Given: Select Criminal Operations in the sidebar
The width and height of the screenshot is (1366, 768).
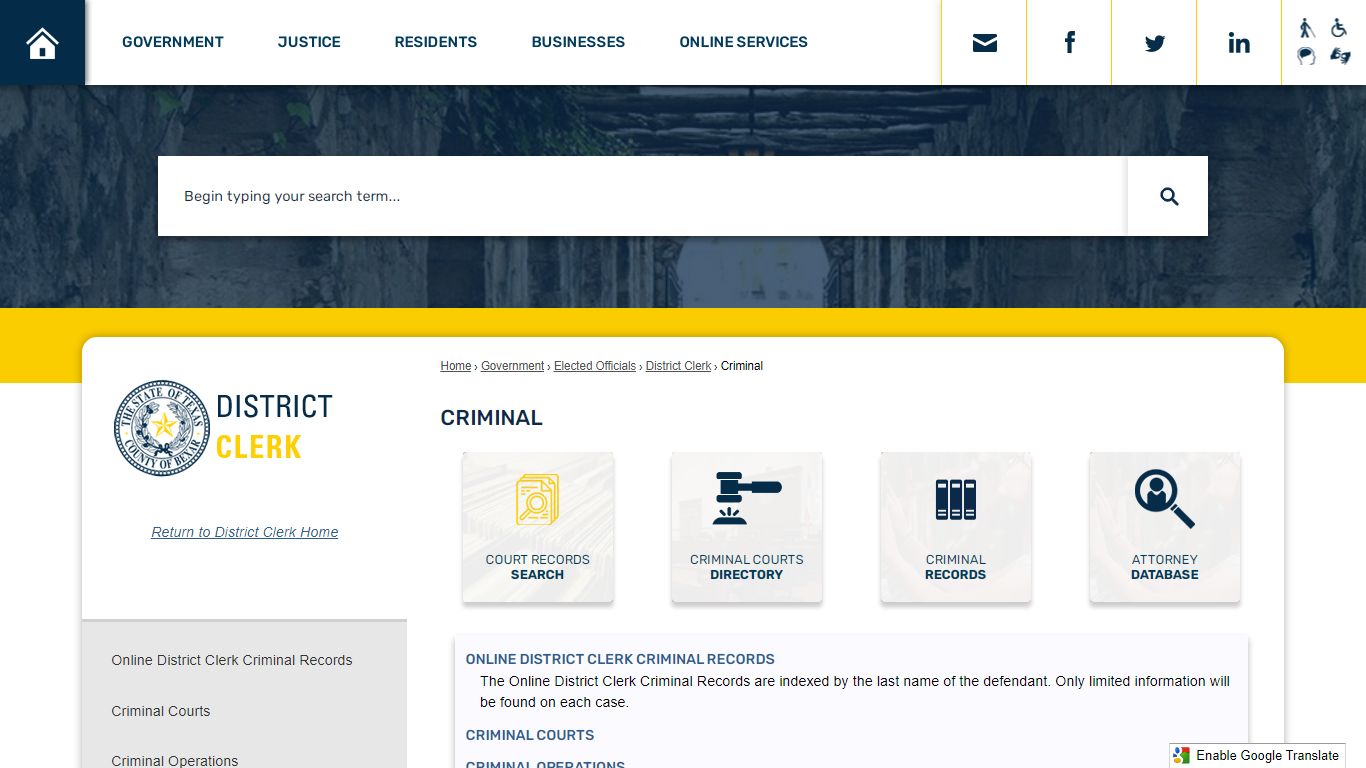Looking at the screenshot, I should [x=175, y=760].
